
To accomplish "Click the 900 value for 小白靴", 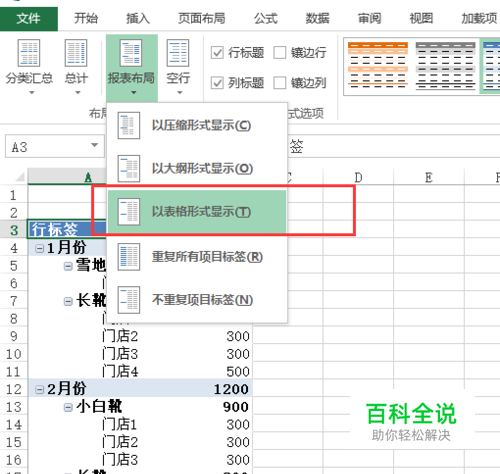I will 236,407.
